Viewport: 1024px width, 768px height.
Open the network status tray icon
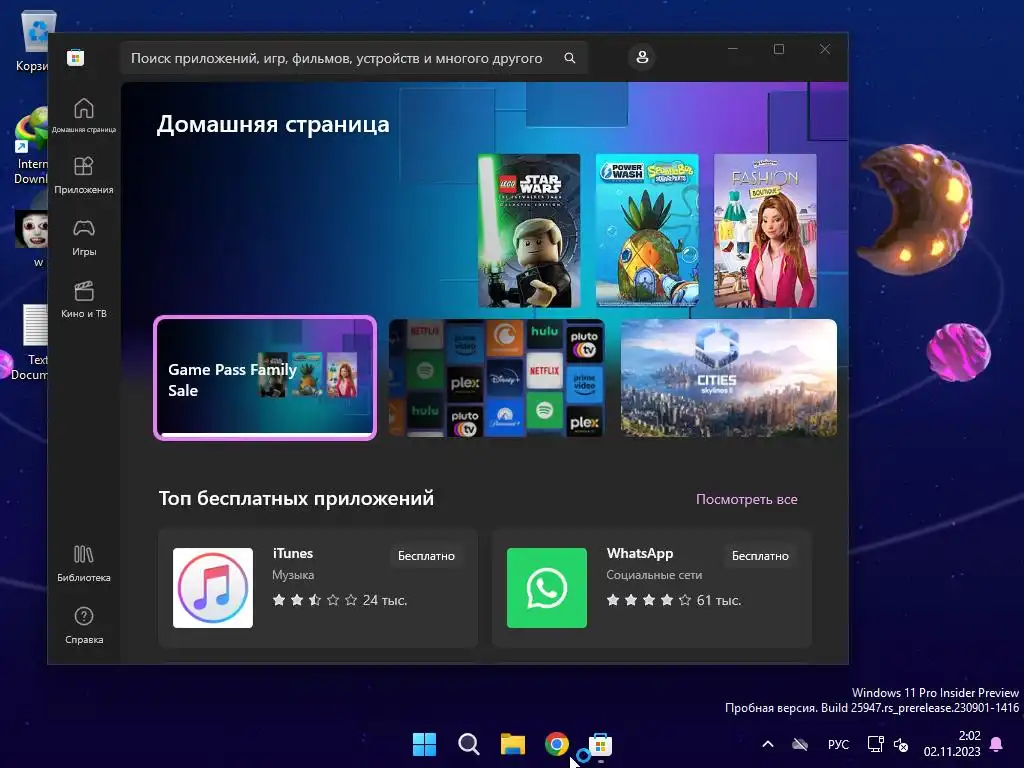point(875,744)
